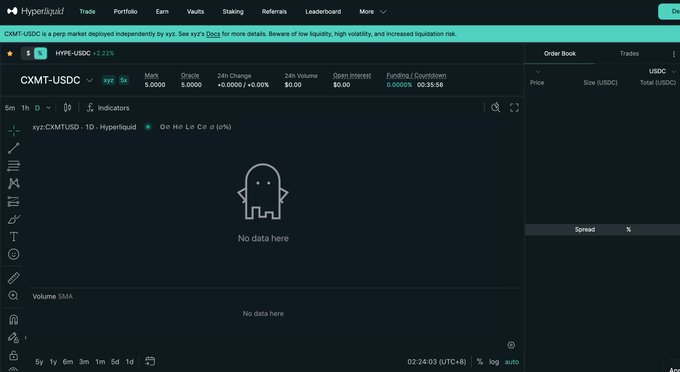The width and height of the screenshot is (680, 372).
Task: Open the Docs link in banner
Action: click(x=213, y=34)
